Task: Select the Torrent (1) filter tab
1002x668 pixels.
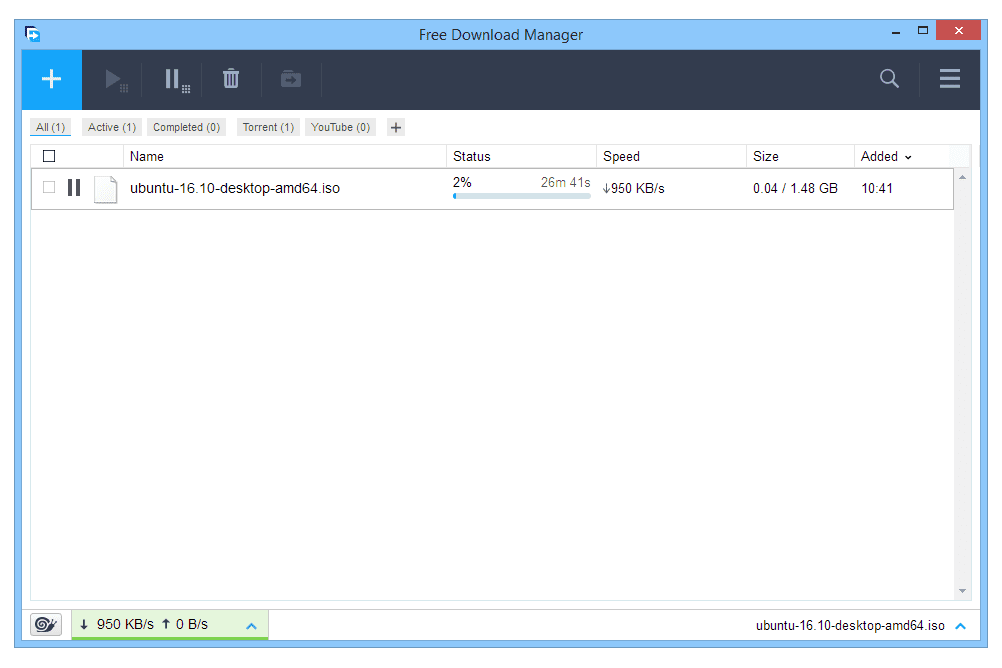Action: [268, 127]
